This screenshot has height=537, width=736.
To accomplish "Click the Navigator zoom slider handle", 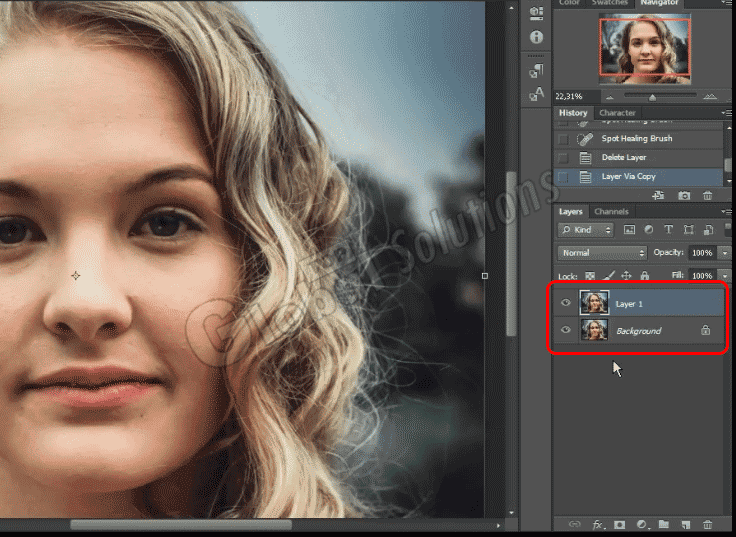I will tap(652, 97).
